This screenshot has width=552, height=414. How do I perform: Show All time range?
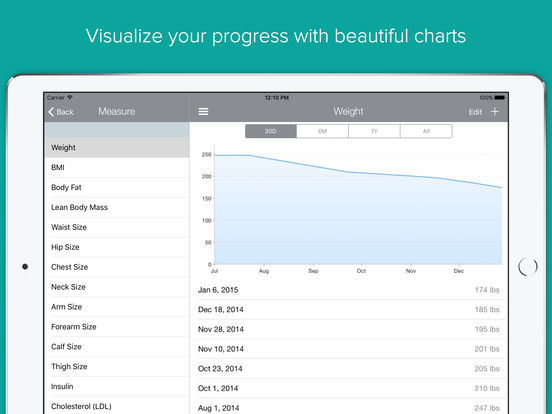click(426, 131)
